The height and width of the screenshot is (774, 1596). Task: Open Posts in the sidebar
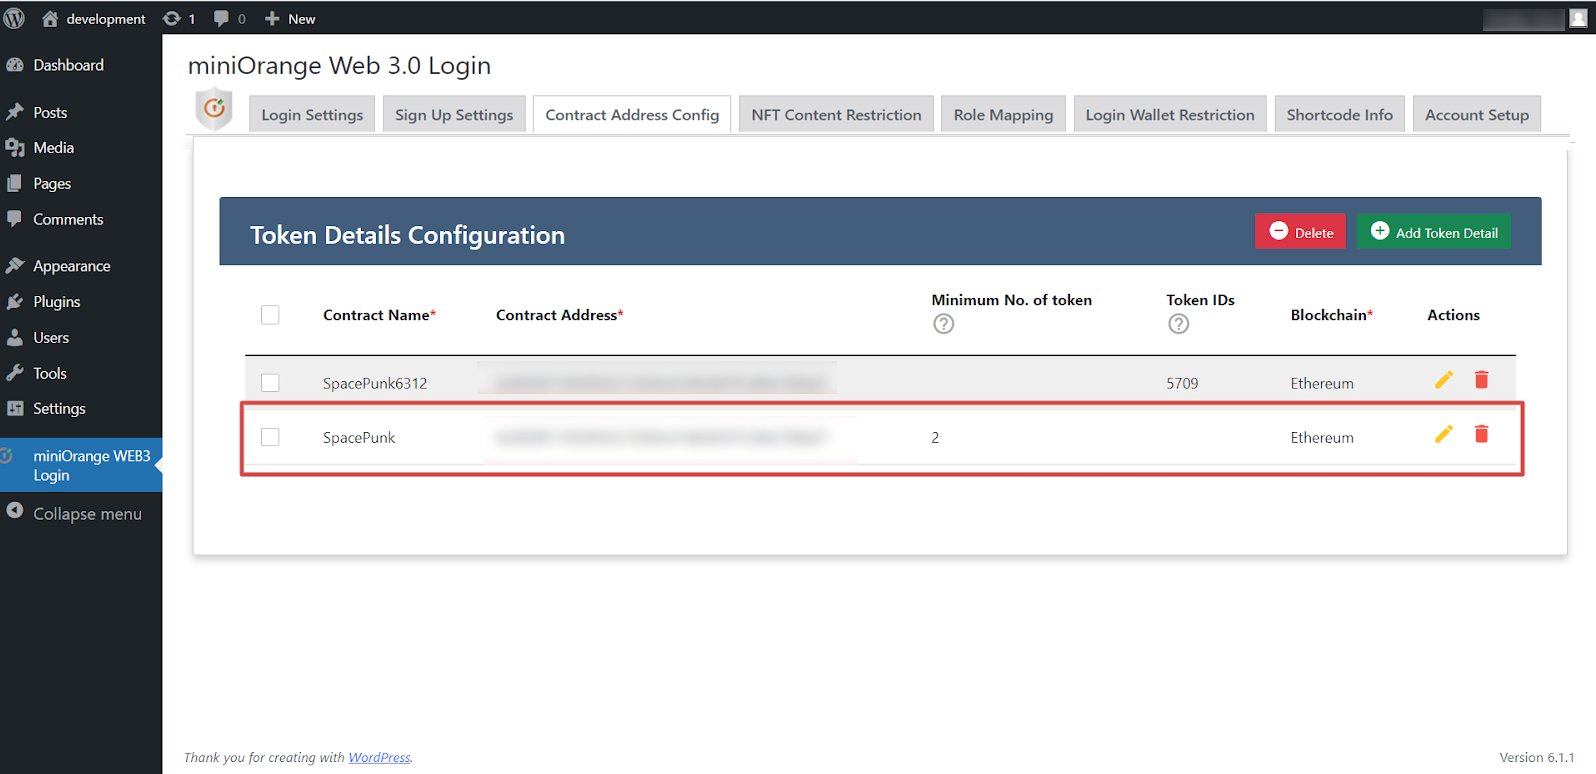[81, 112]
